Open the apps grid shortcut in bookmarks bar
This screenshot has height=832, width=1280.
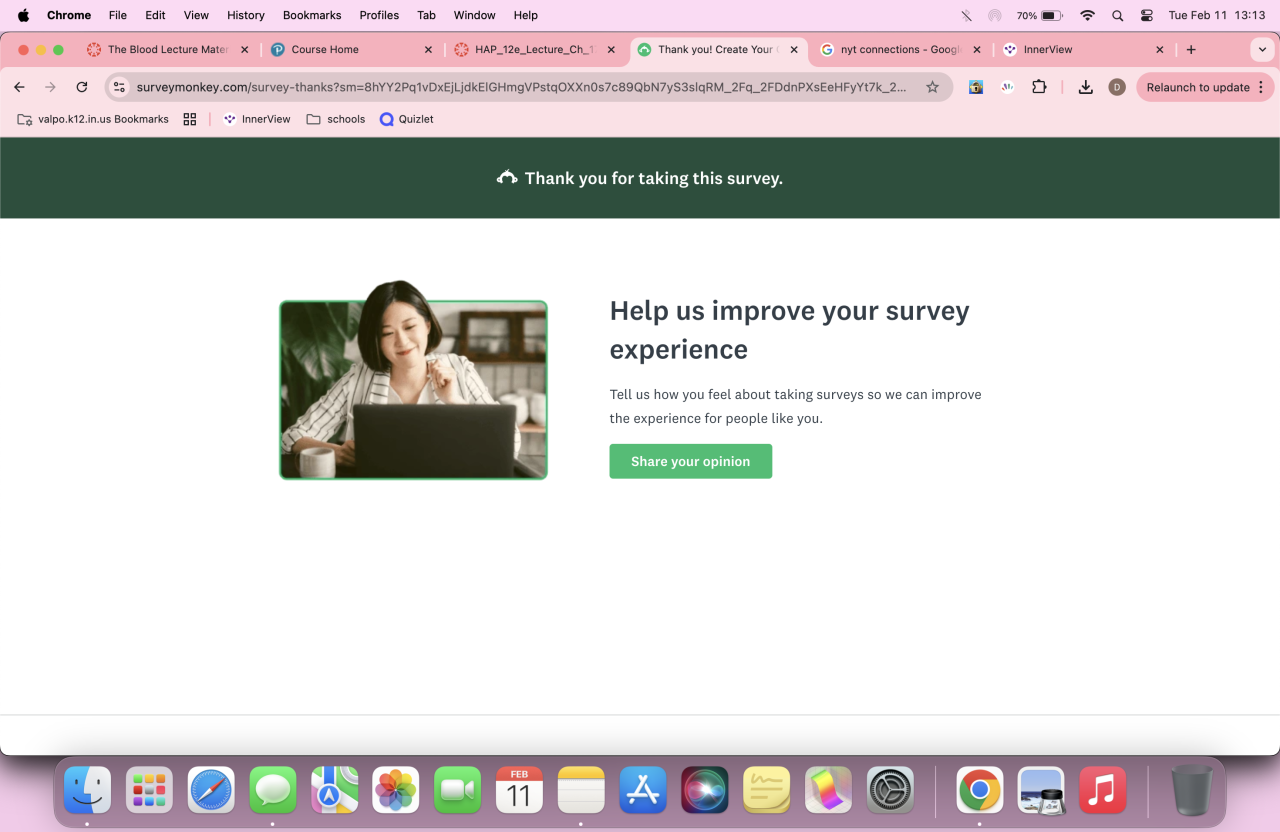[x=190, y=119]
